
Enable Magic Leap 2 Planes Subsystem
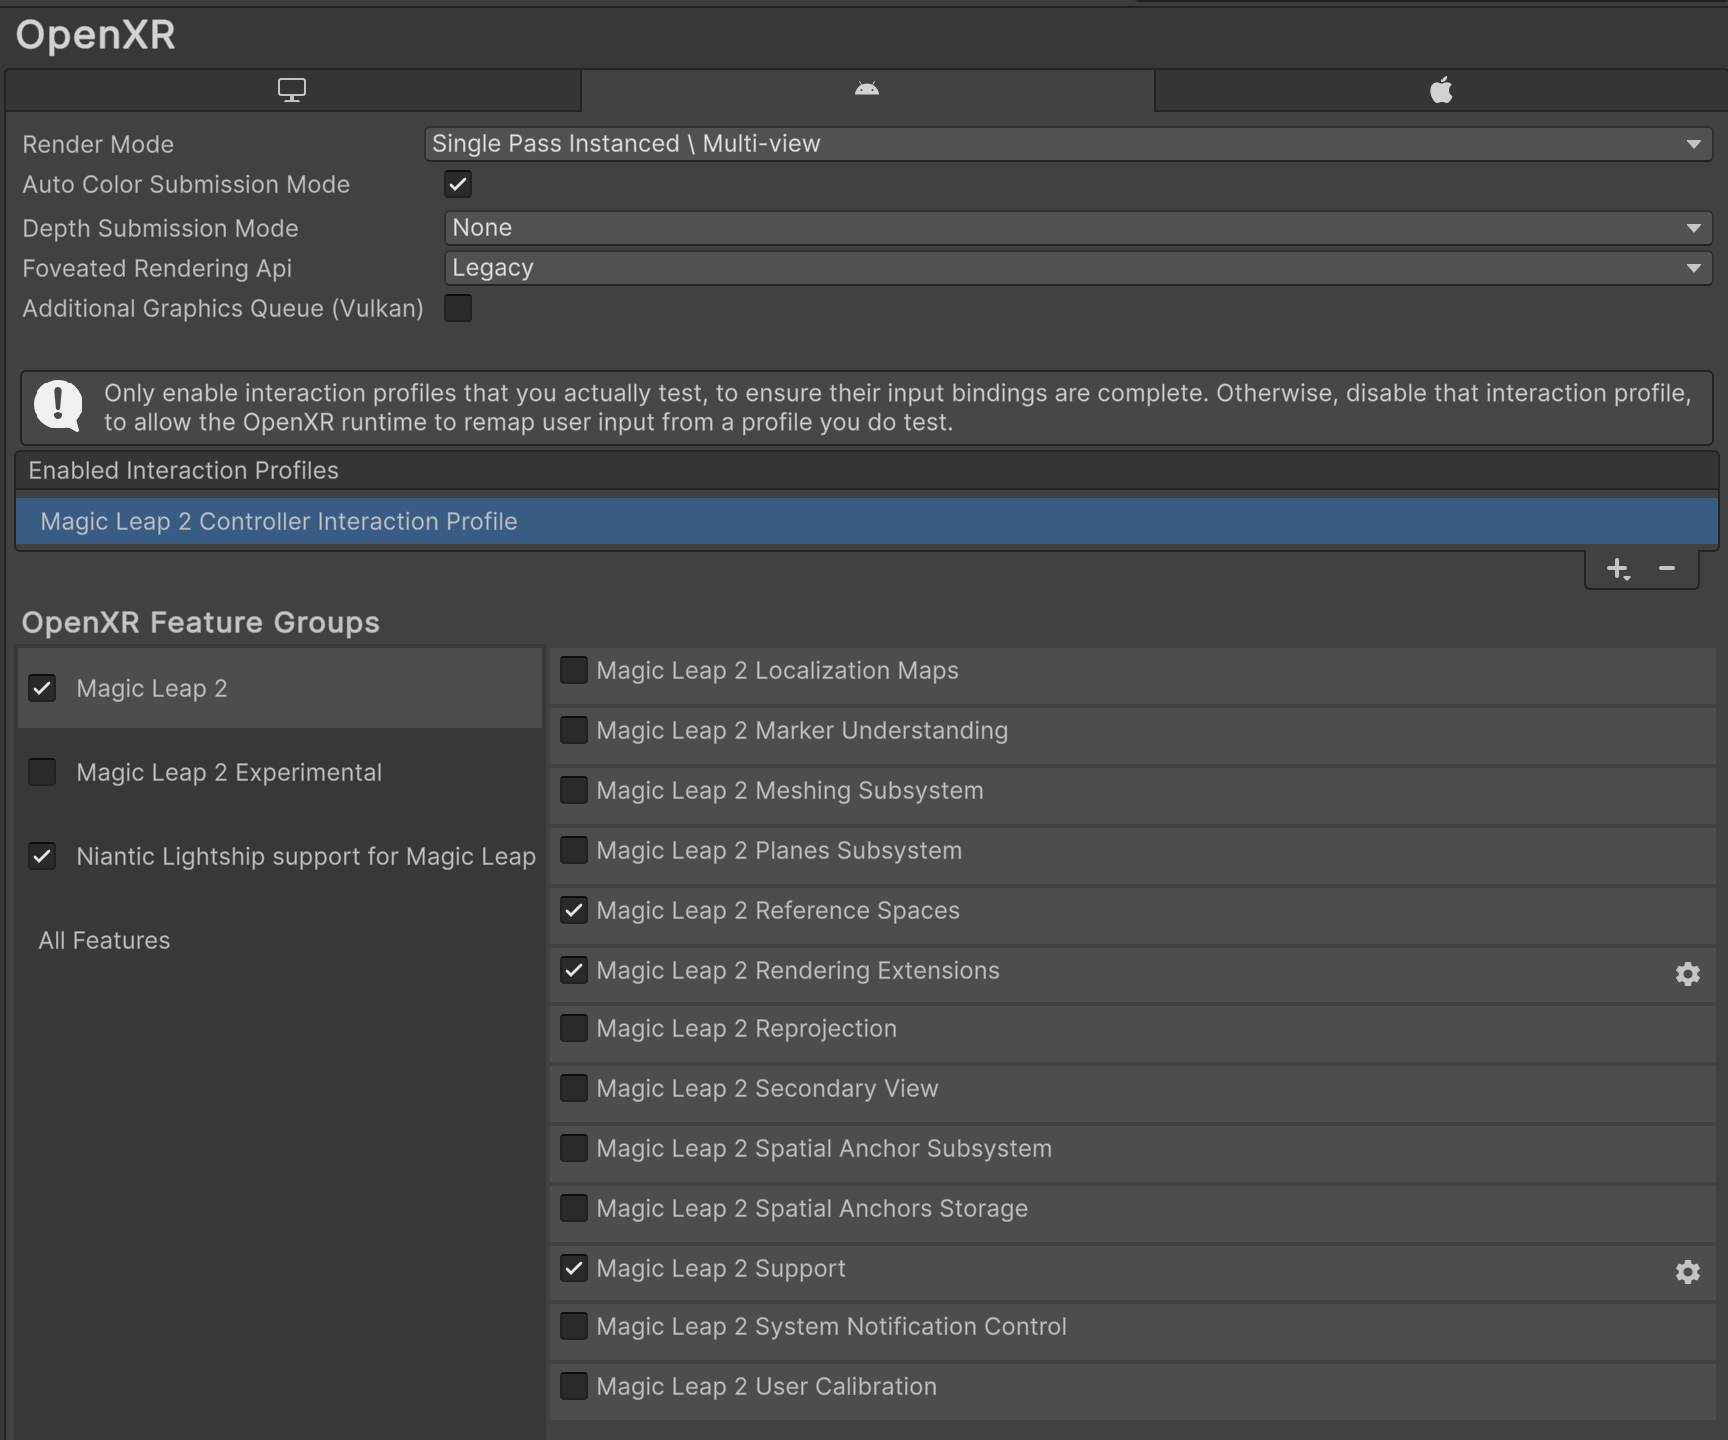coord(574,850)
